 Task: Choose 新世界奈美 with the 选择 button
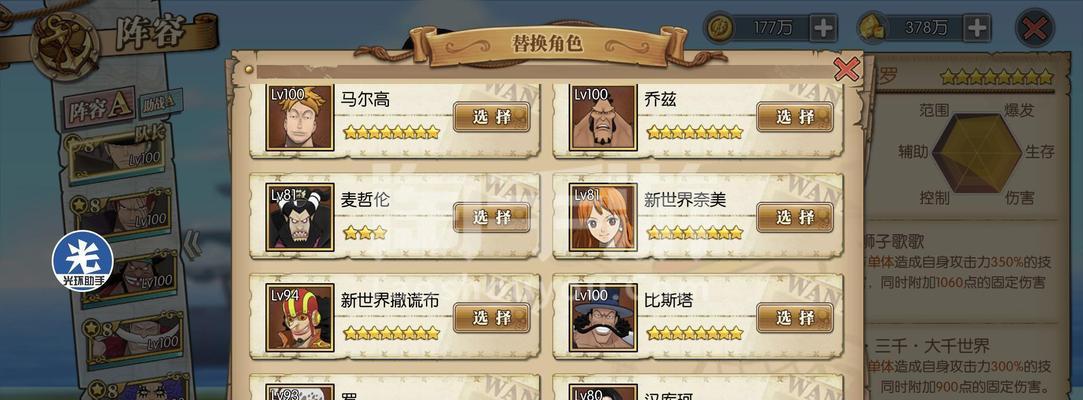[x=795, y=217]
